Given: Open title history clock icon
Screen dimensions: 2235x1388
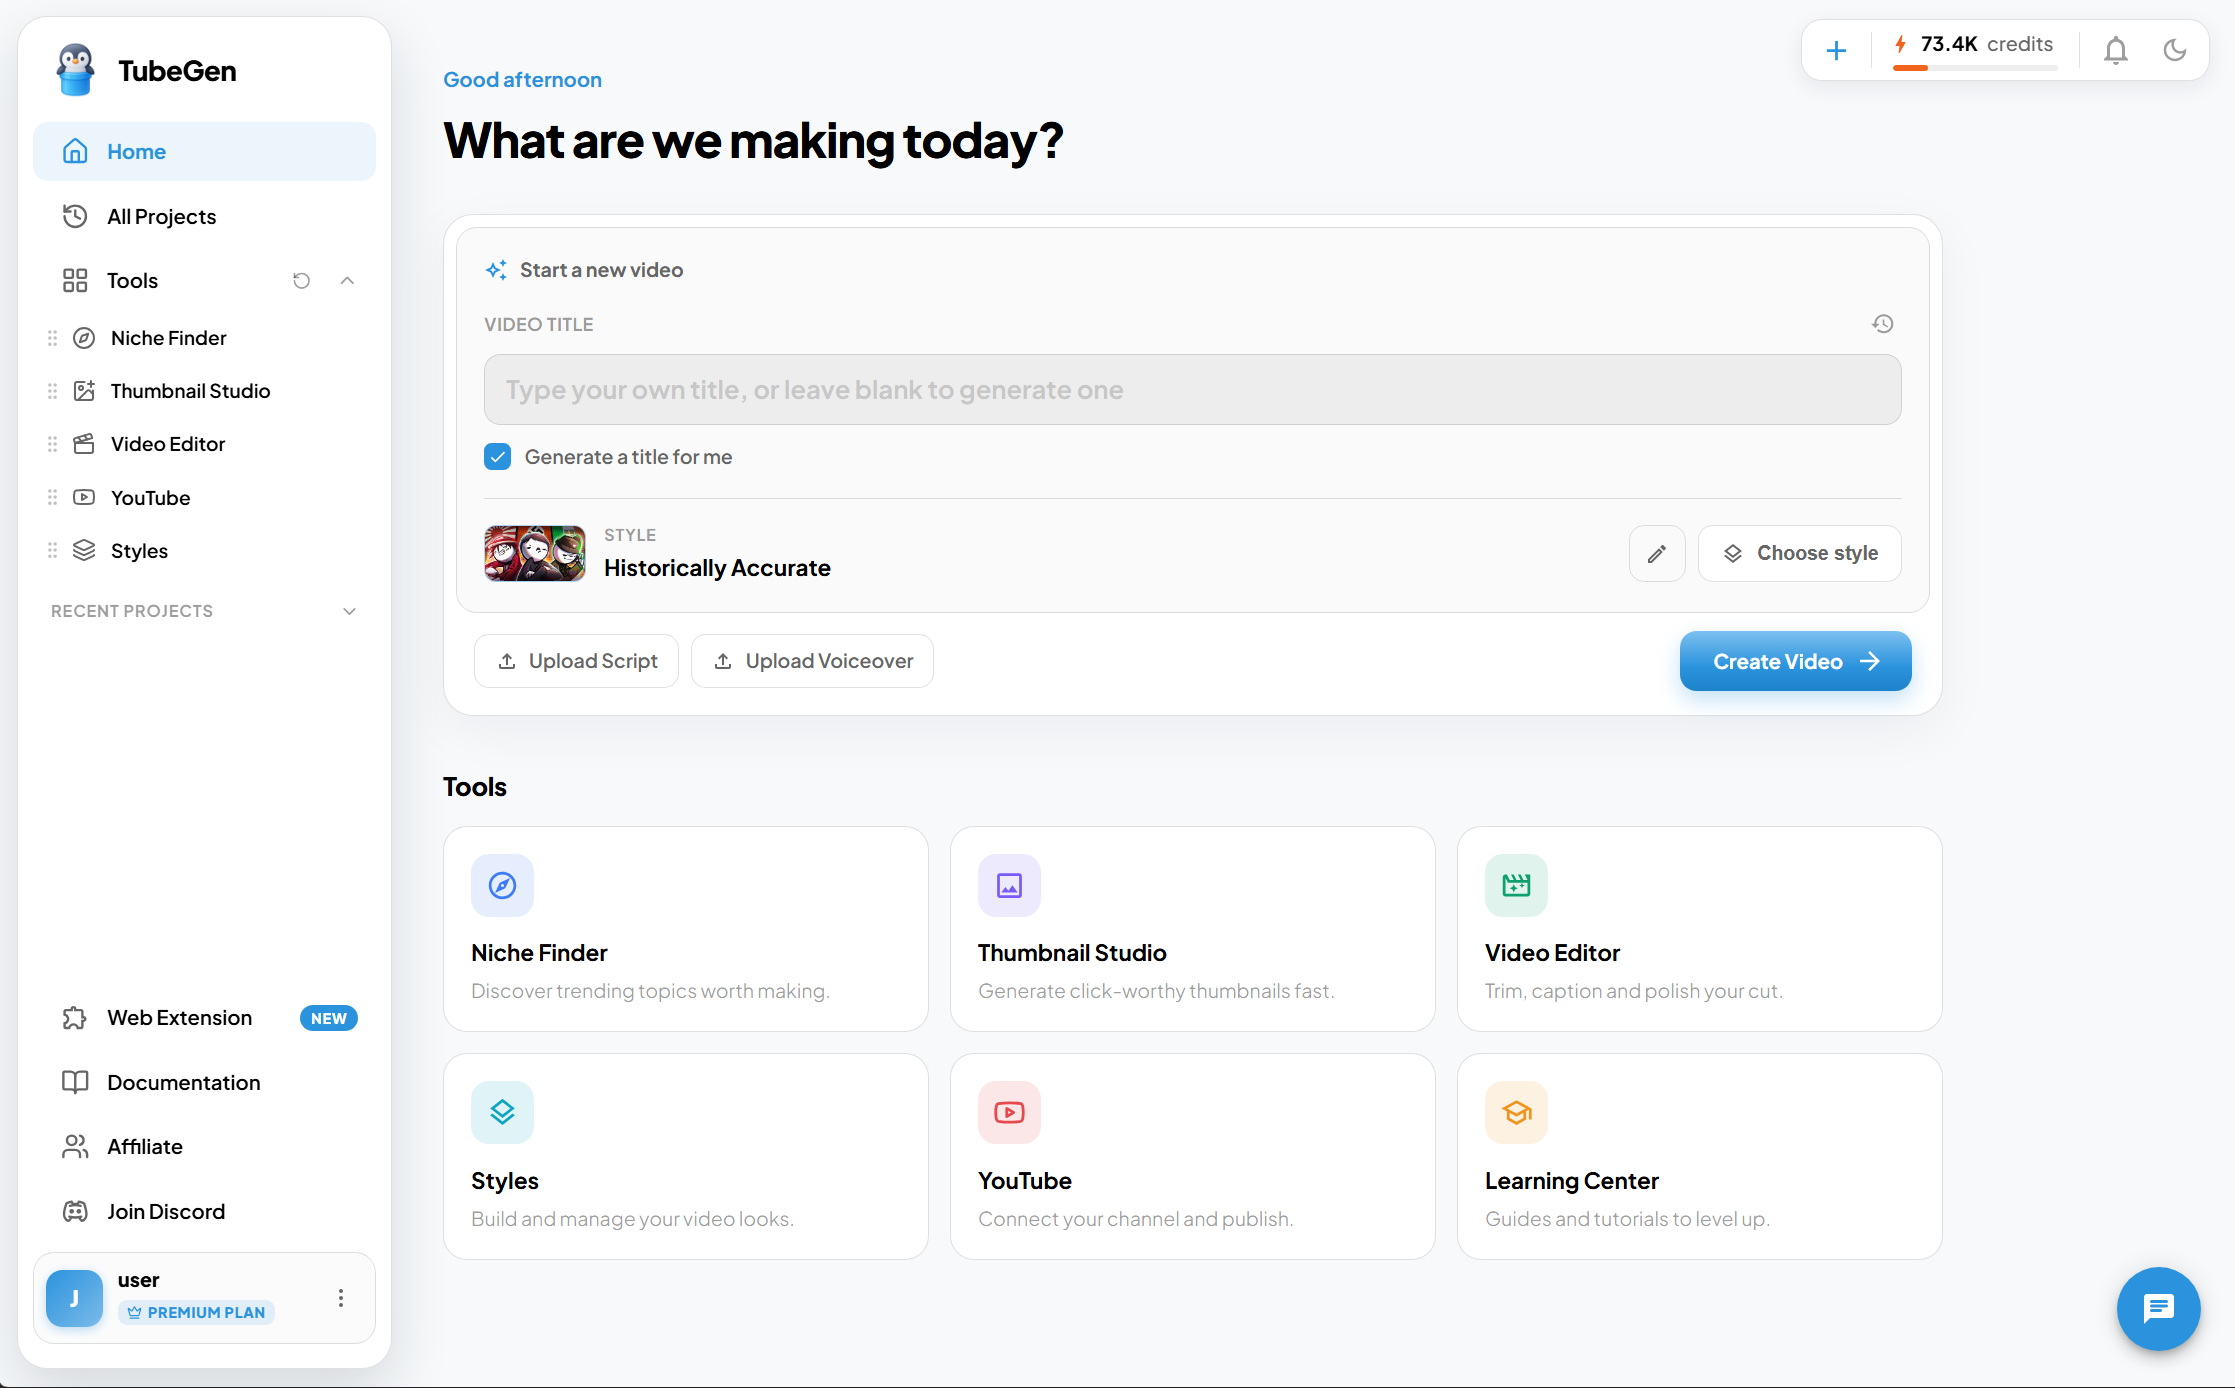Looking at the screenshot, I should tap(1882, 324).
